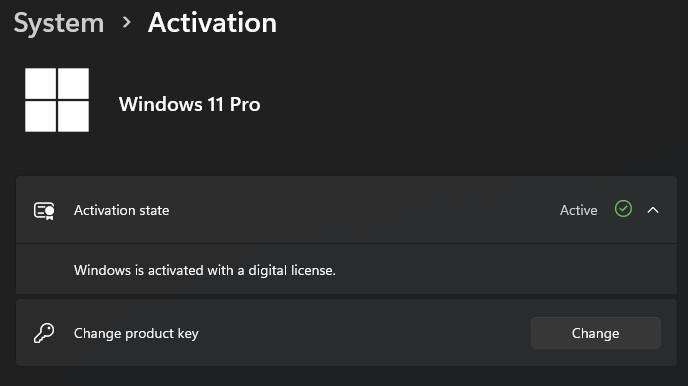Viewport: 688px width, 386px height.
Task: Click the Activation state certificate icon
Action: pyautogui.click(x=44, y=211)
